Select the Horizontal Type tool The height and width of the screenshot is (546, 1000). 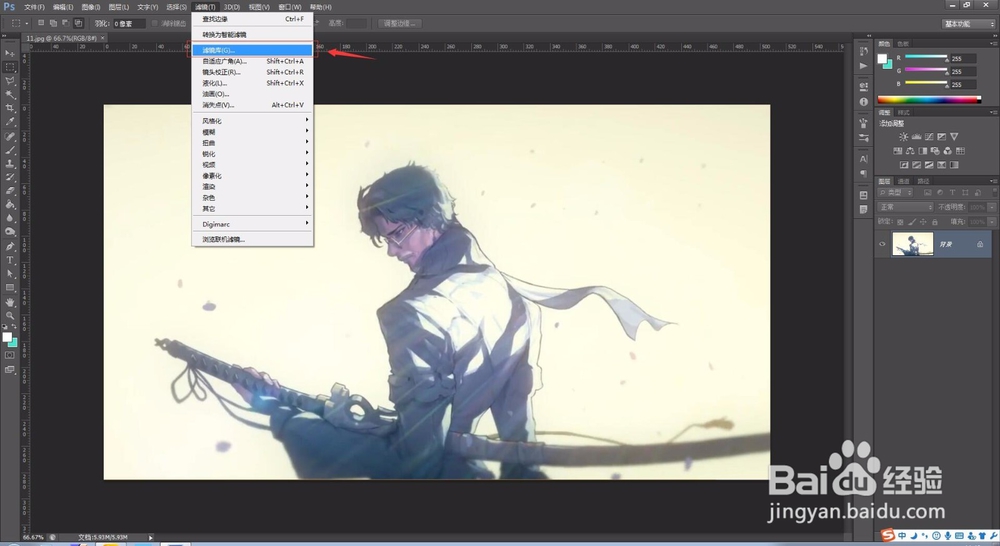pyautogui.click(x=10, y=260)
